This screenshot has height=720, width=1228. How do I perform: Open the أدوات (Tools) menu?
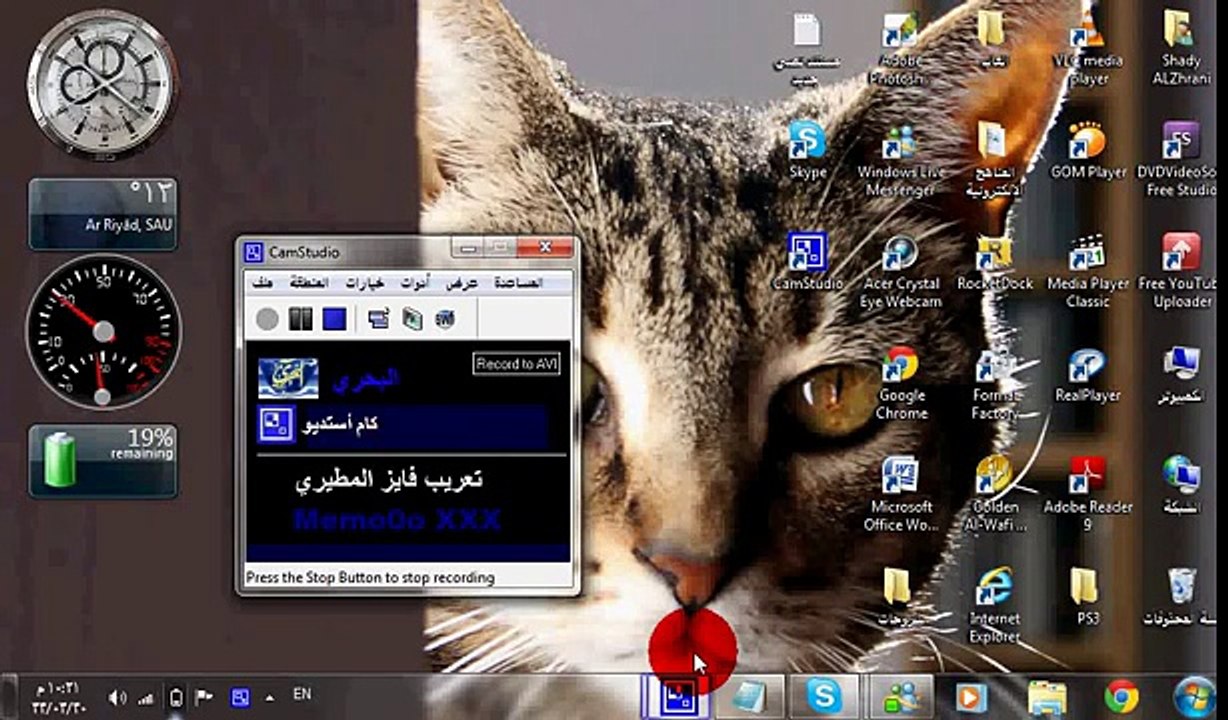(415, 283)
